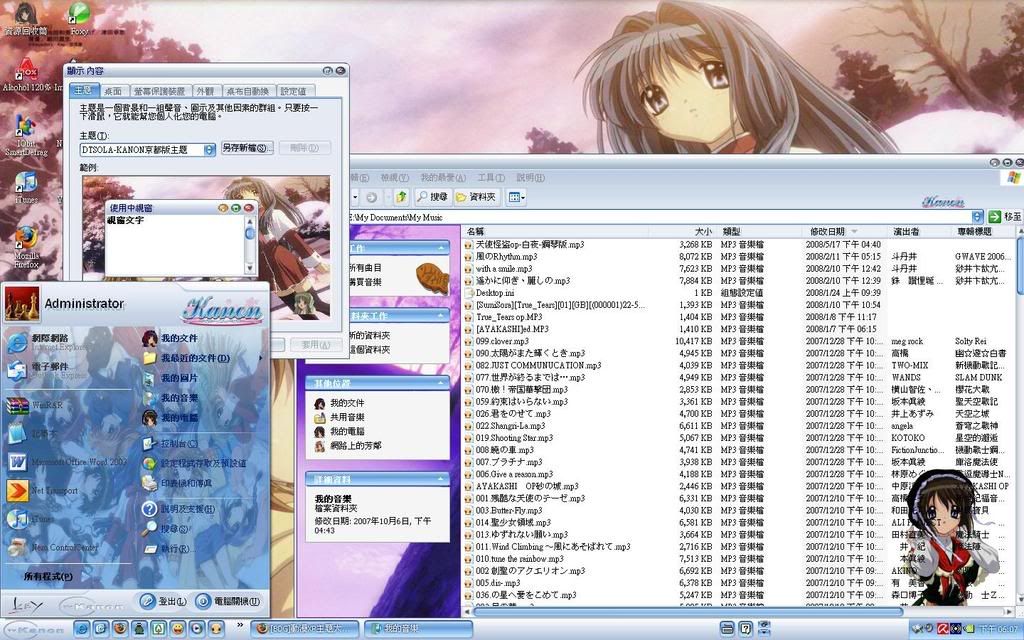This screenshot has width=1024, height=640.
Task: Select file 022.Shangri-La.mp3
Action: pyautogui.click(x=510, y=426)
